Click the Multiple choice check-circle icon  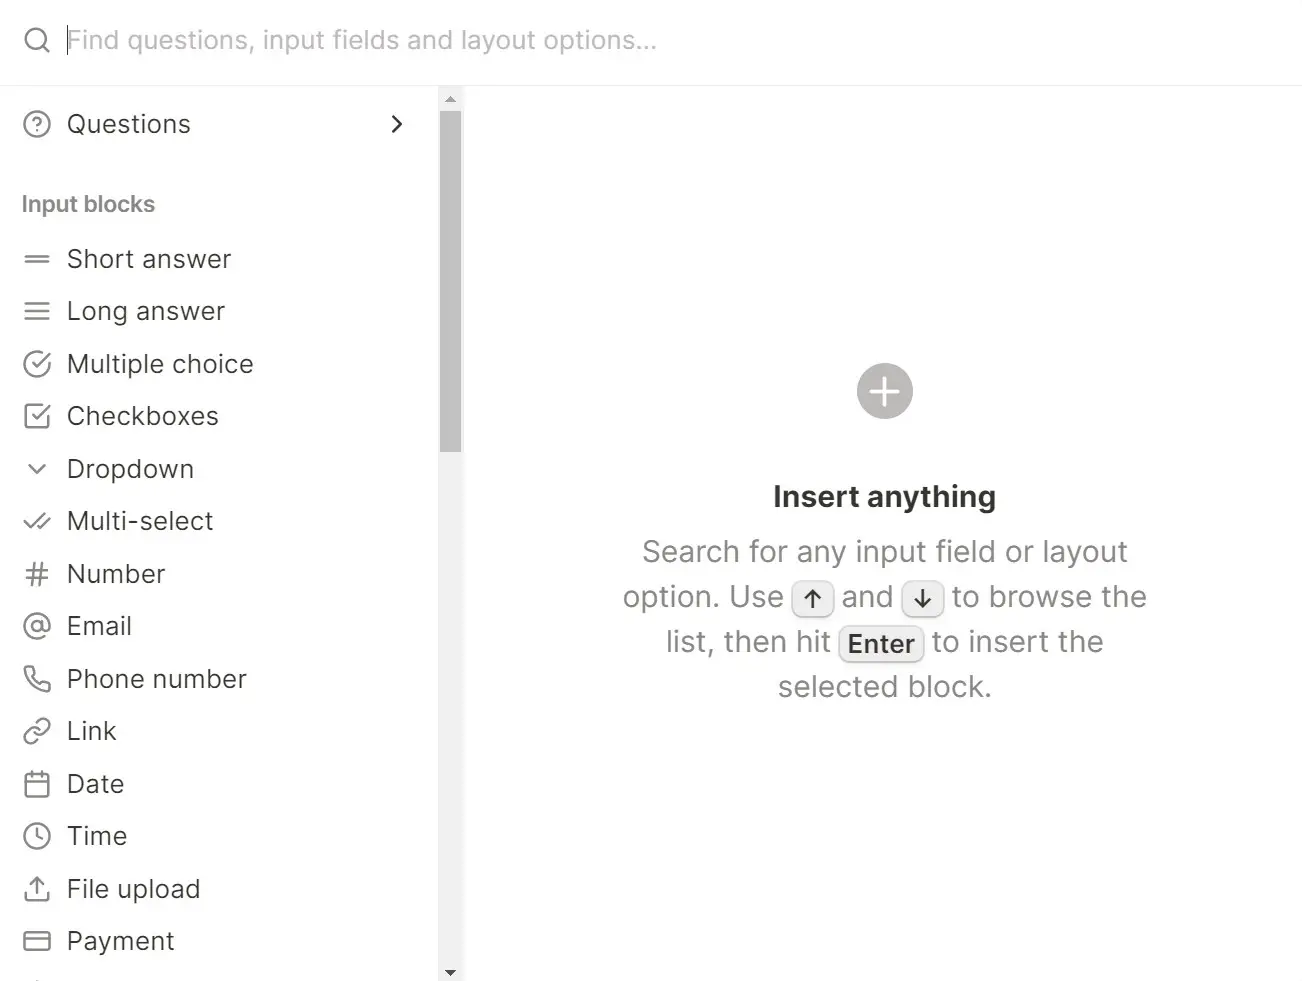pos(37,364)
